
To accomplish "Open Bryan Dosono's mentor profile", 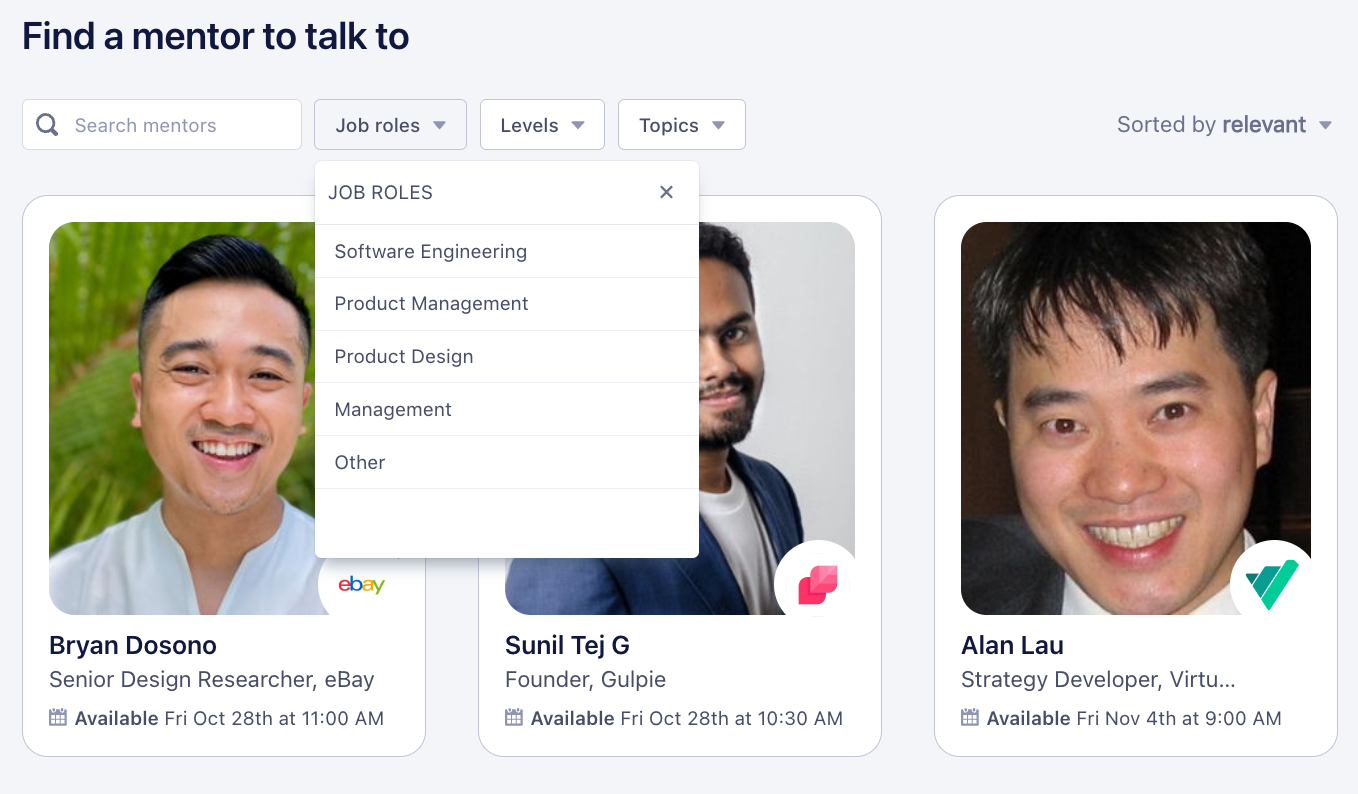I will pyautogui.click(x=132, y=645).
